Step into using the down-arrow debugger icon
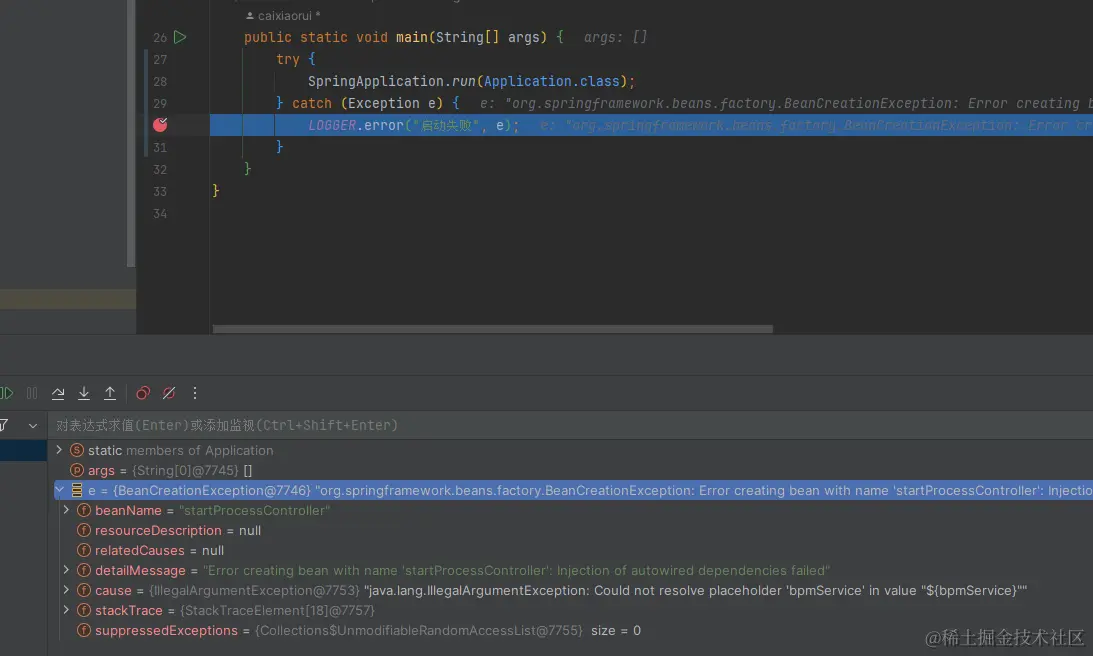Screen dimensions: 1093x656 84,393
